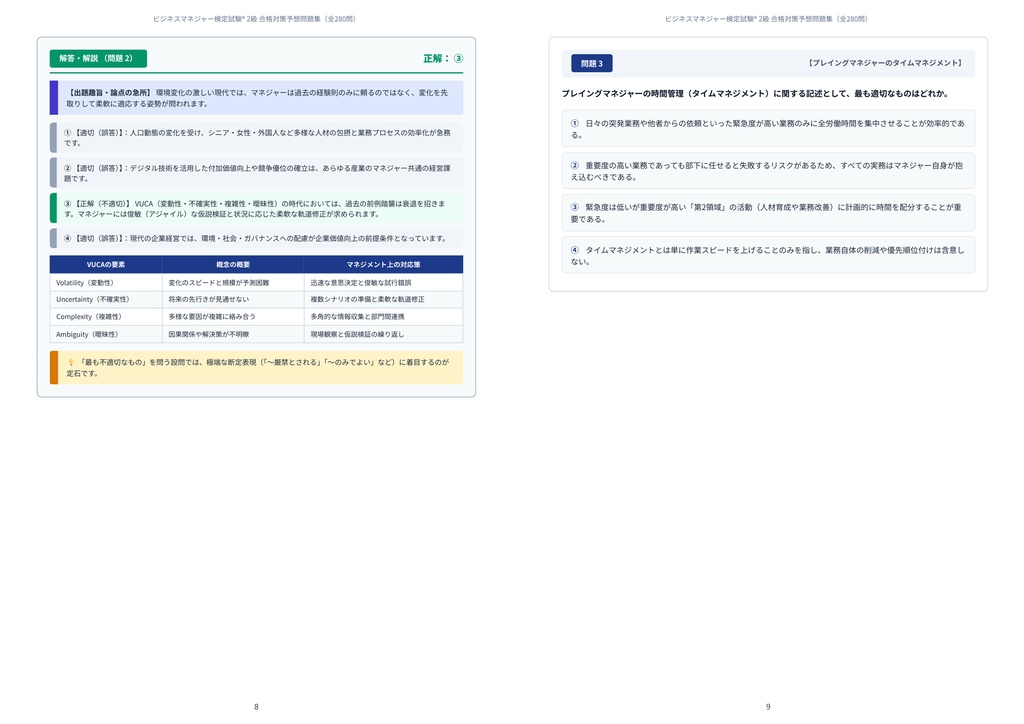Click the book title header above the answer page

(x=255, y=19)
